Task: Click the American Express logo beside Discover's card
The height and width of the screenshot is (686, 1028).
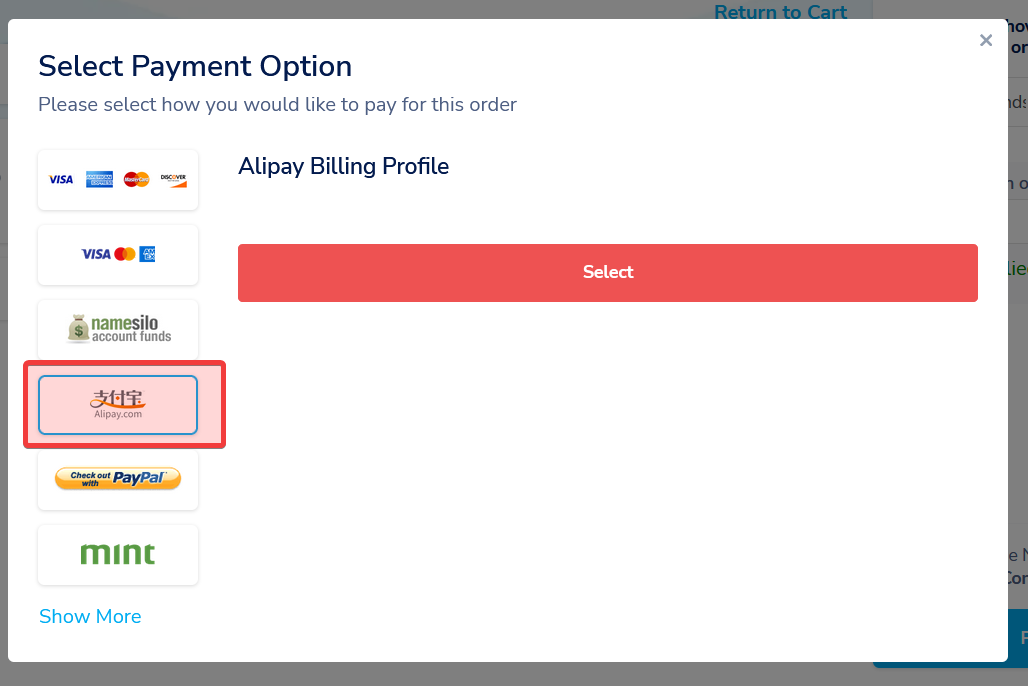Action: pyautogui.click(x=99, y=180)
